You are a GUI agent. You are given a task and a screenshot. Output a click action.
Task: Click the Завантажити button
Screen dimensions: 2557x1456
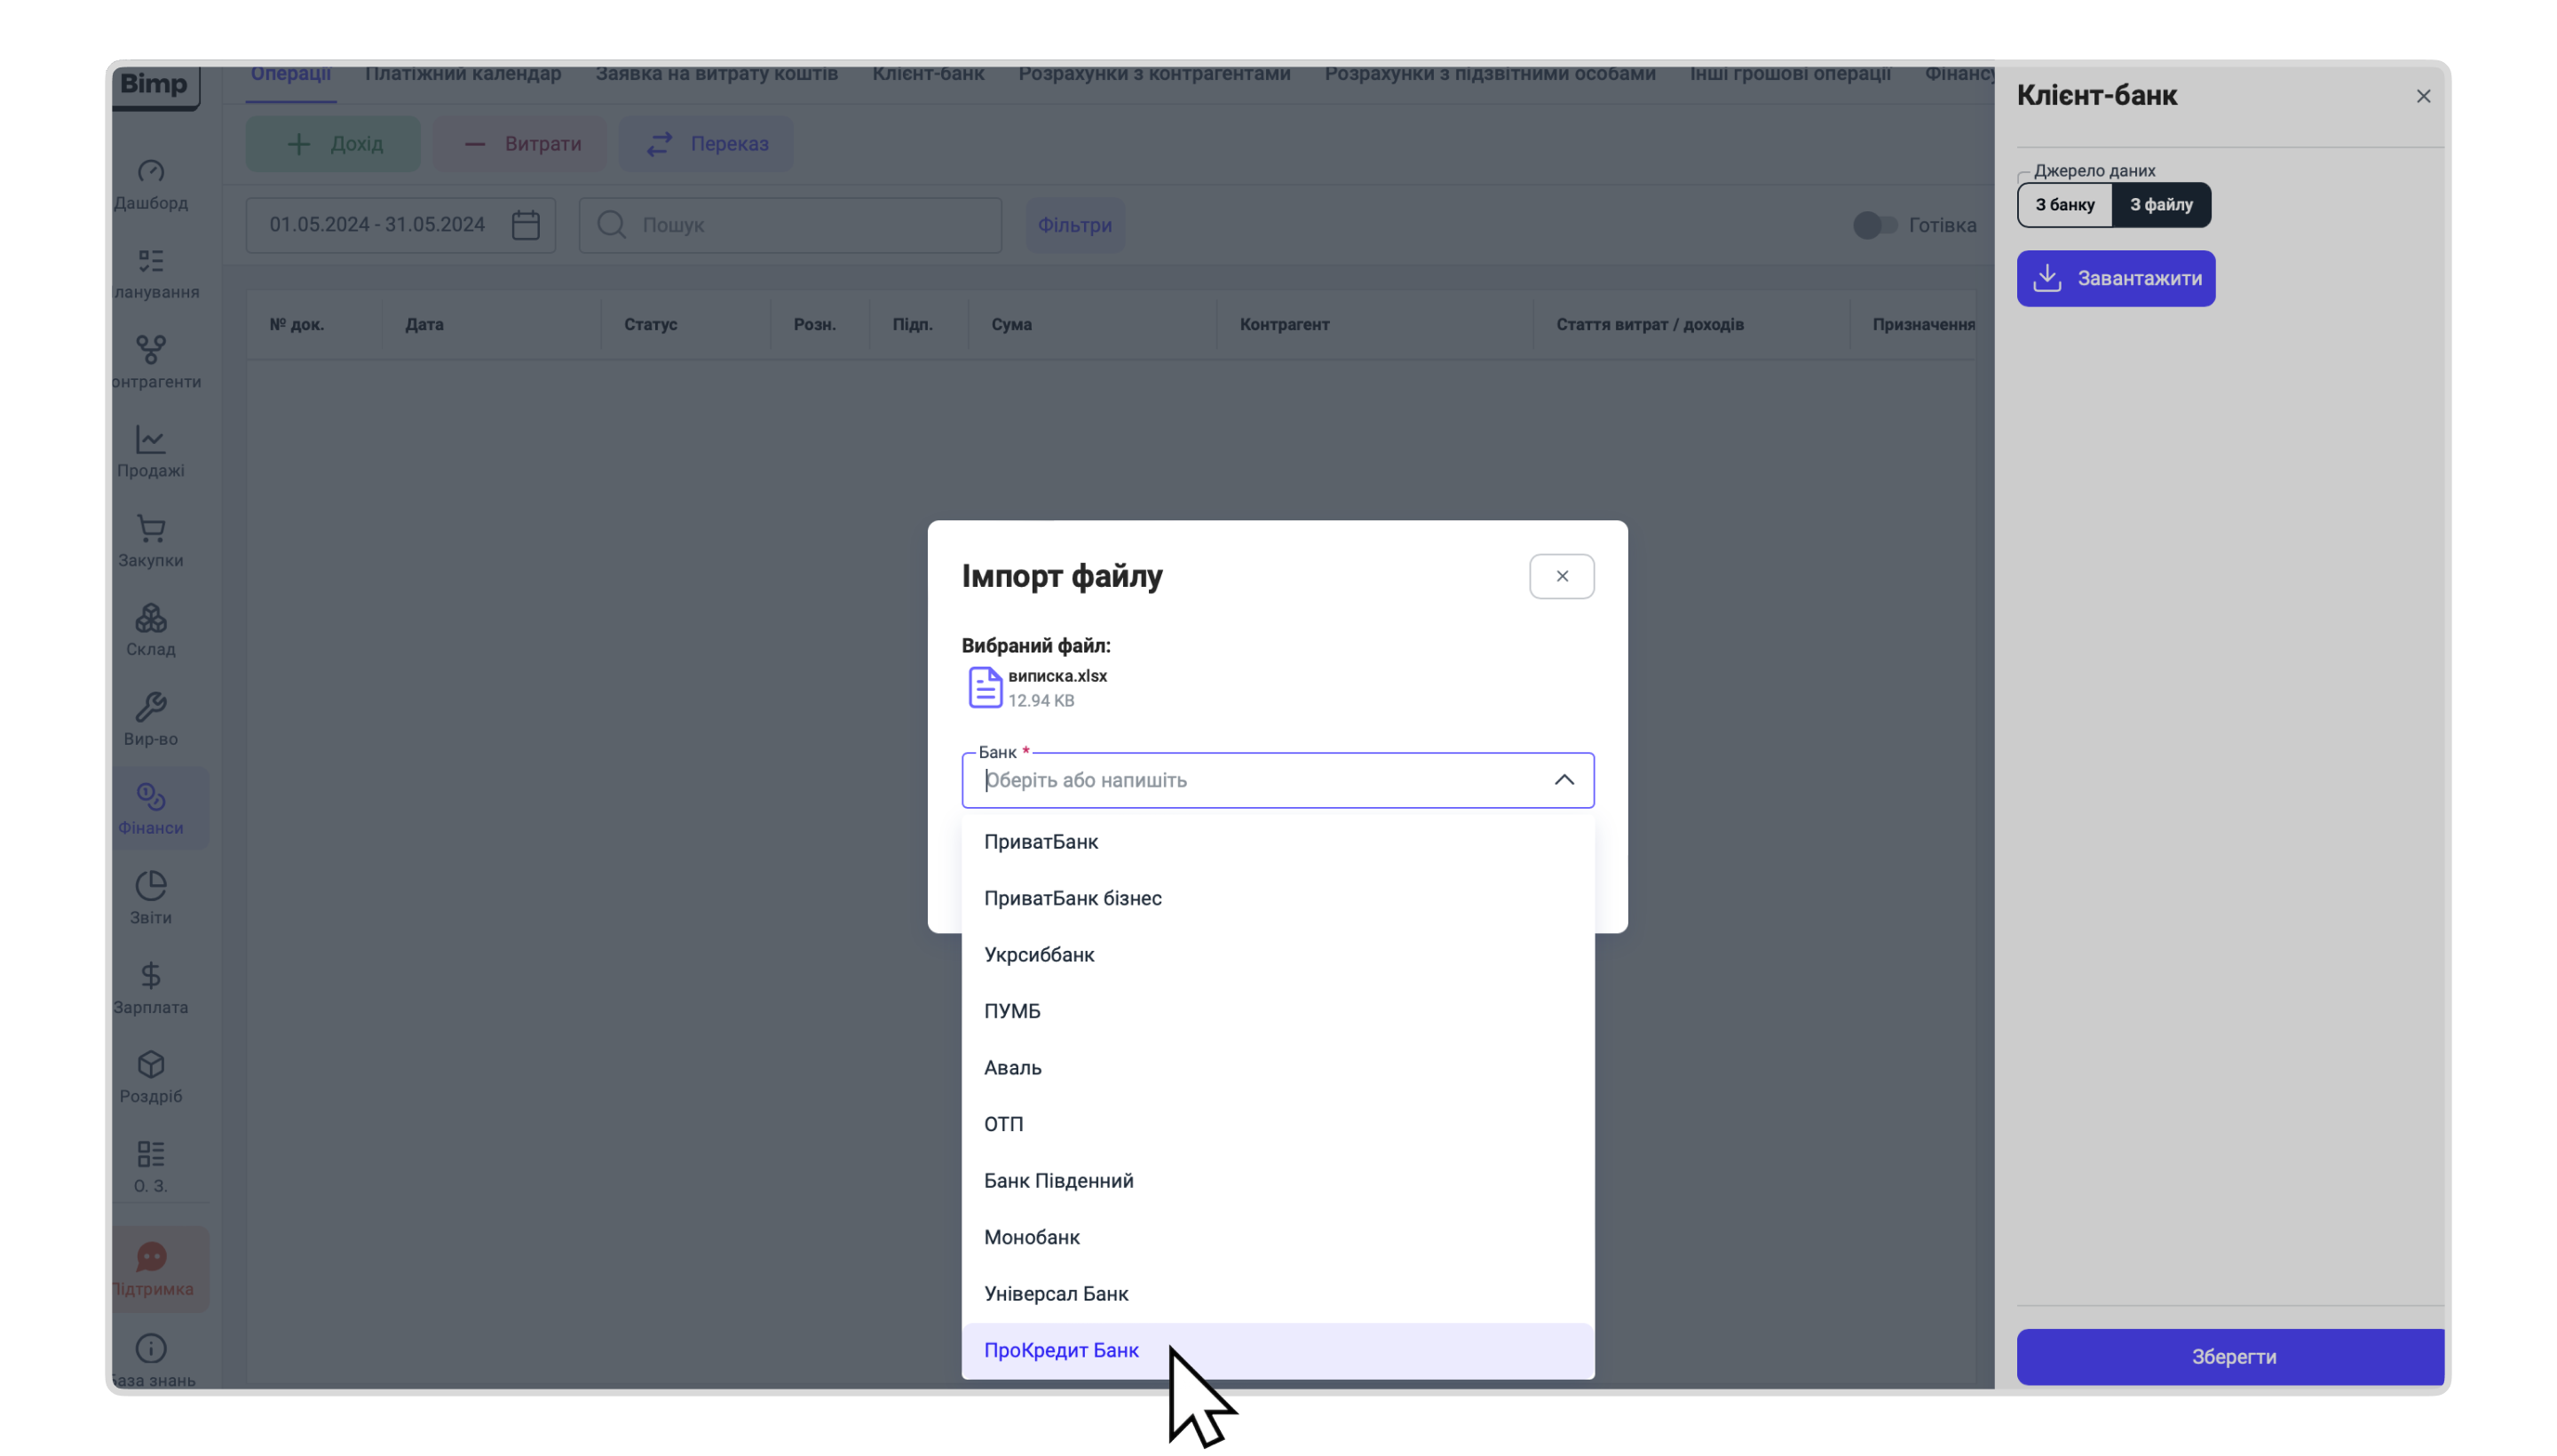point(2116,279)
